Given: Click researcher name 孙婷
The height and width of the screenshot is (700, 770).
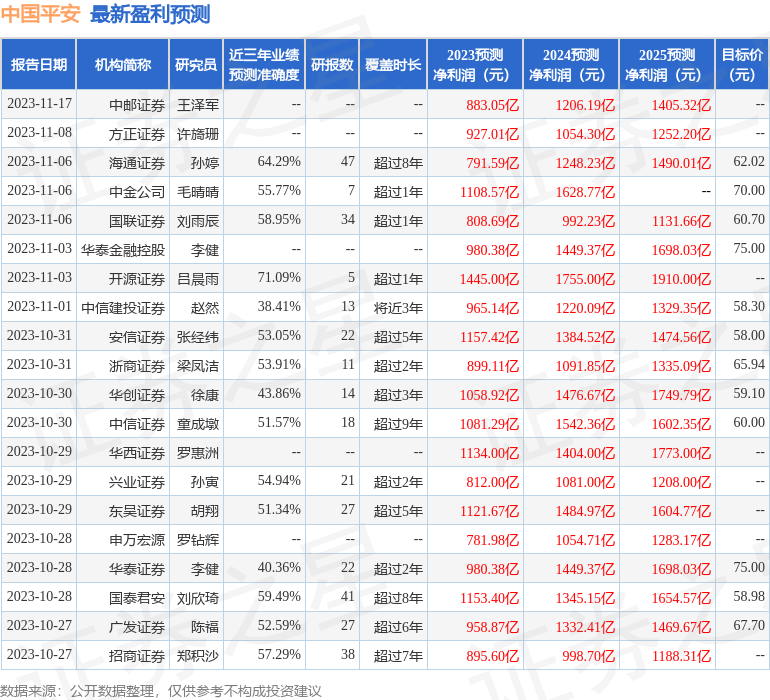Looking at the screenshot, I should tap(205, 163).
